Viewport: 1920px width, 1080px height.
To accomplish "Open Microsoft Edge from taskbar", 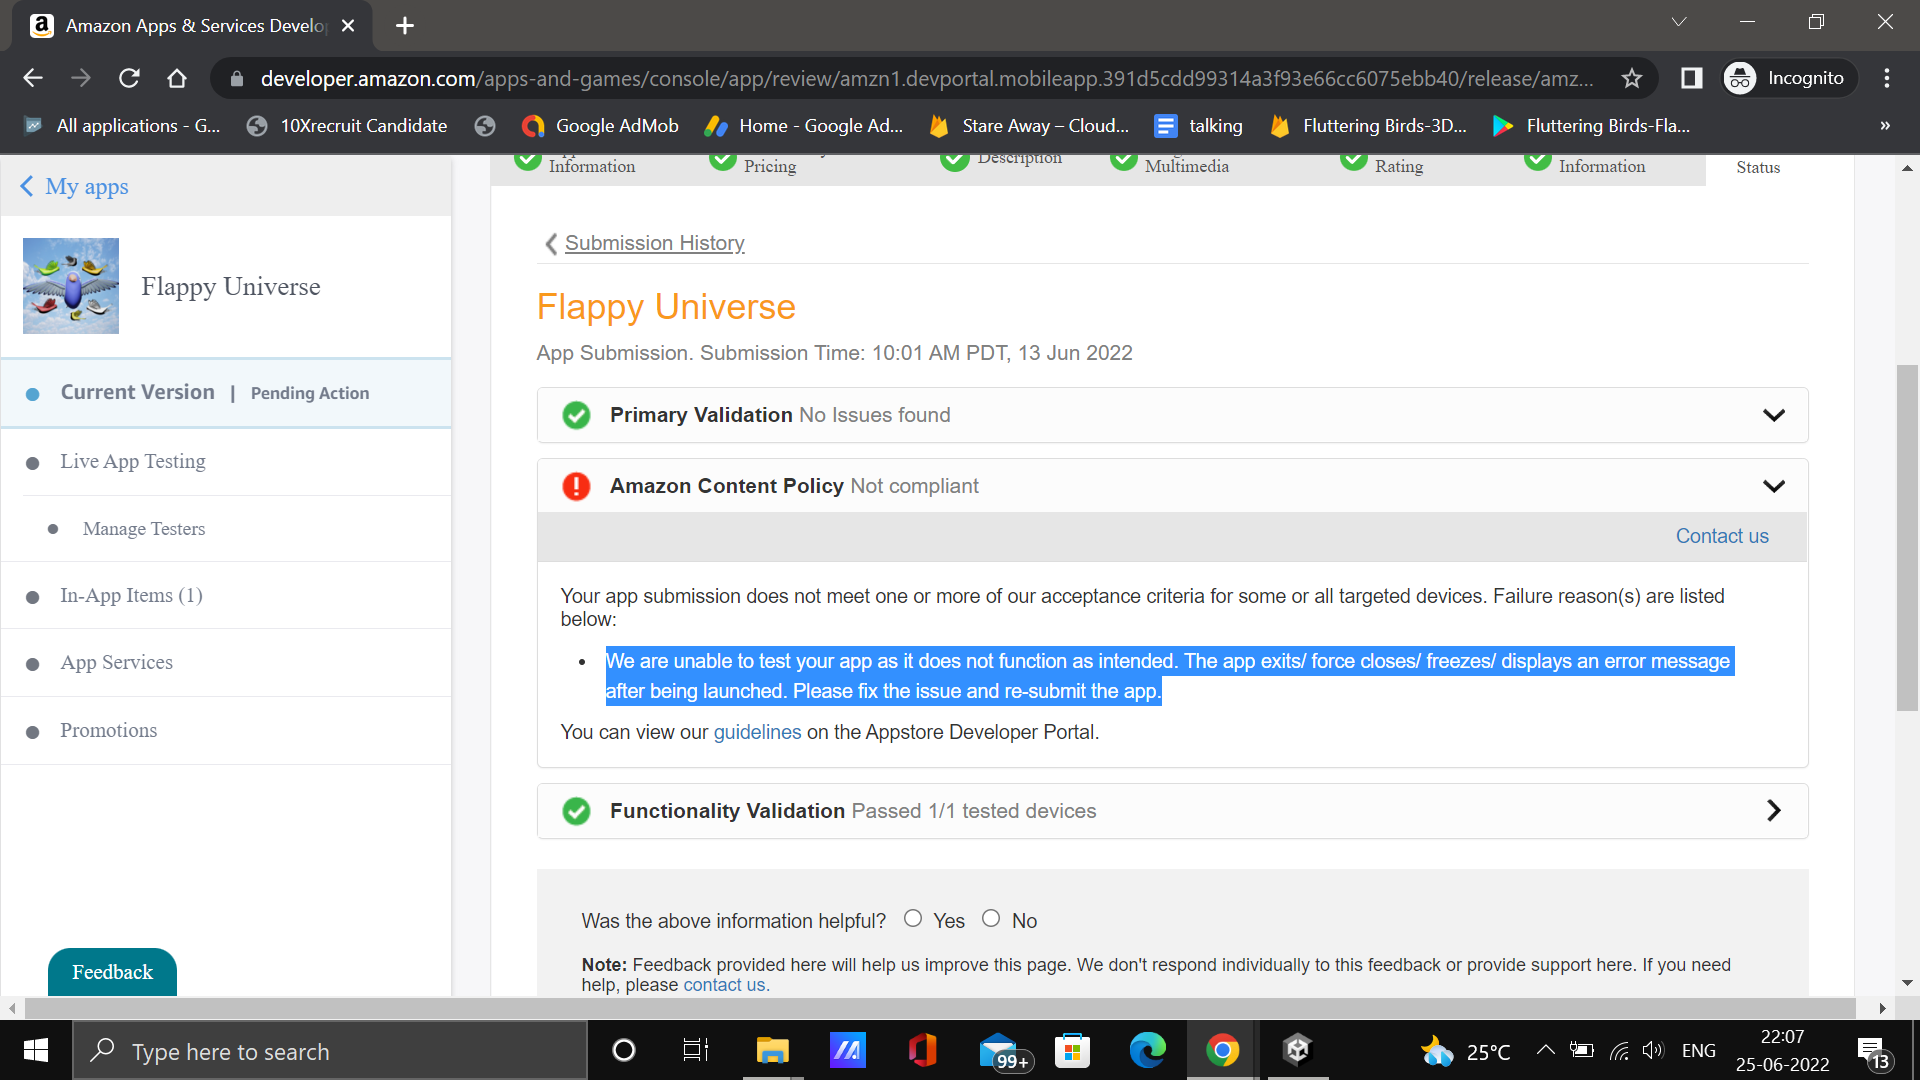I will (x=1147, y=1050).
